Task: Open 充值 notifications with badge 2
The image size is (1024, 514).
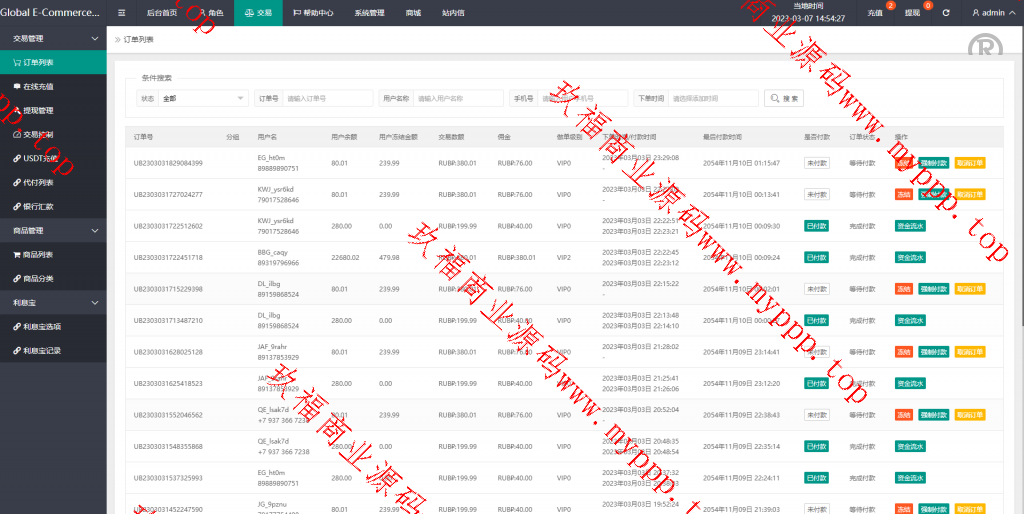Action: tap(876, 13)
